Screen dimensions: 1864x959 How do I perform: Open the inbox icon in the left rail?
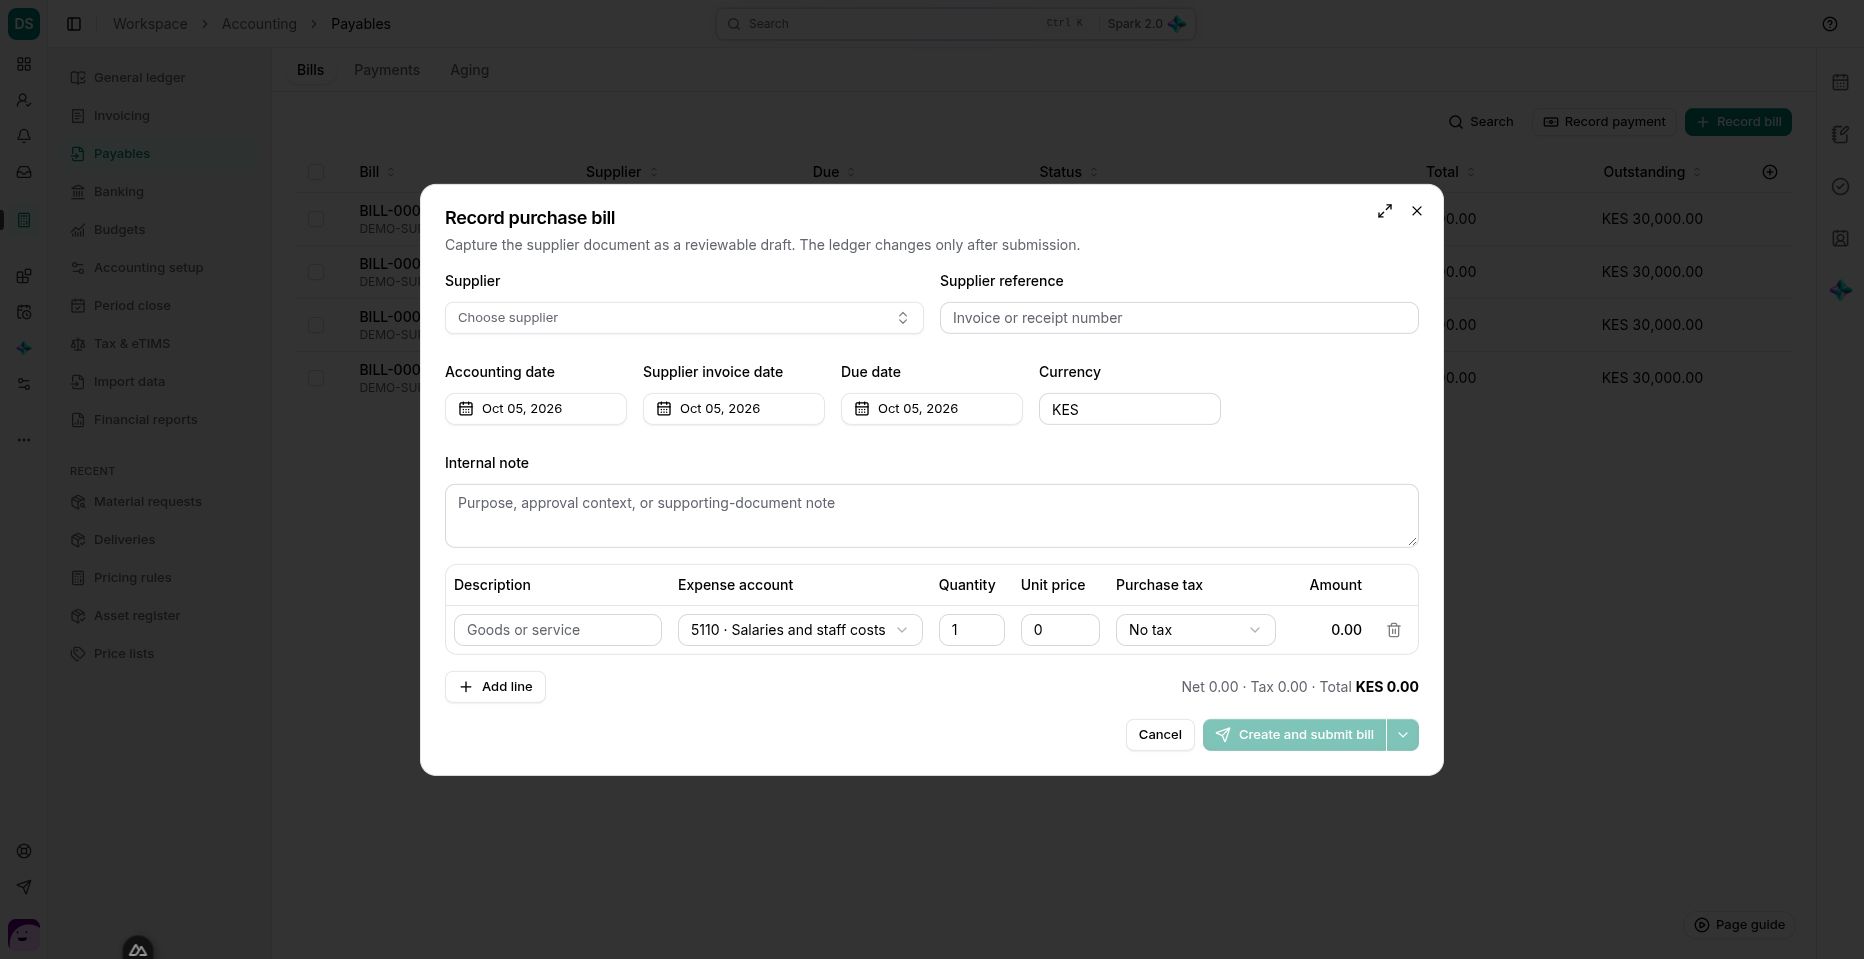(24, 172)
